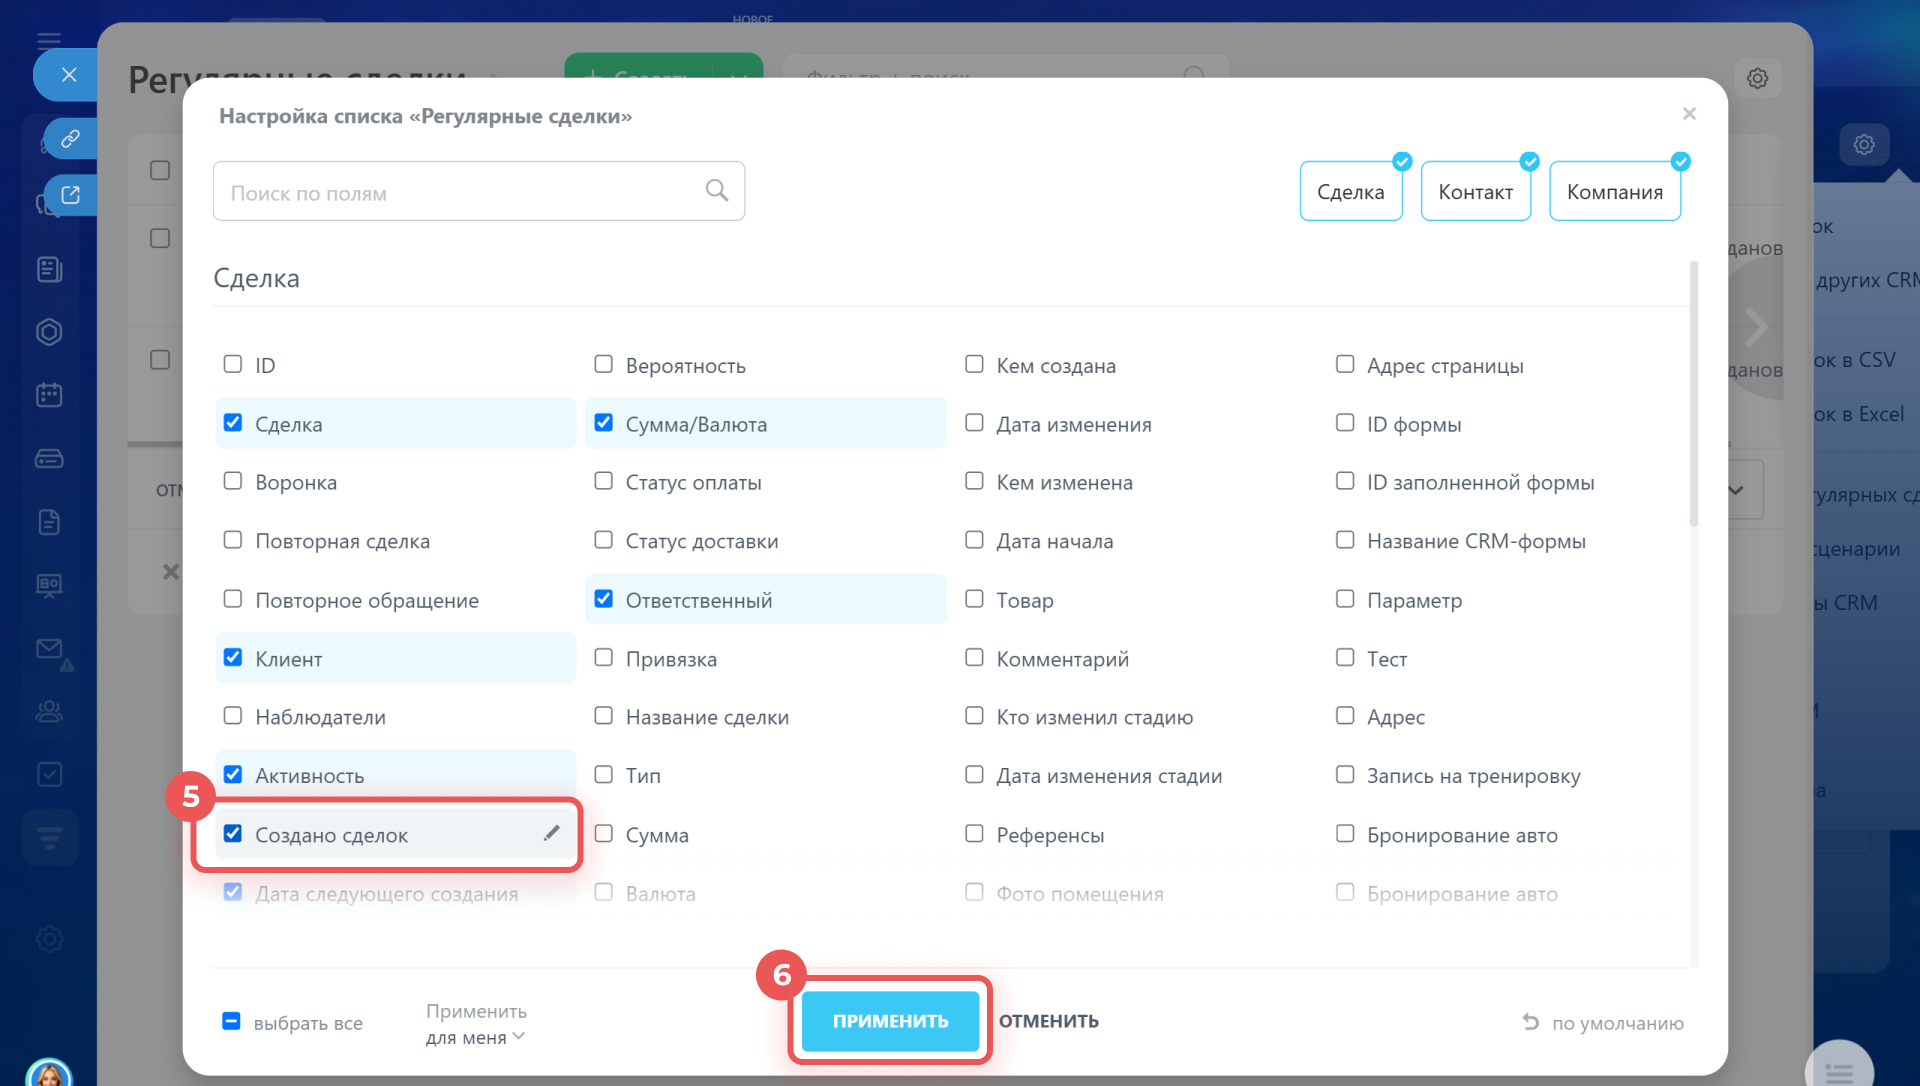
Task: Select the Контакт category tab
Action: pyautogui.click(x=1475, y=191)
